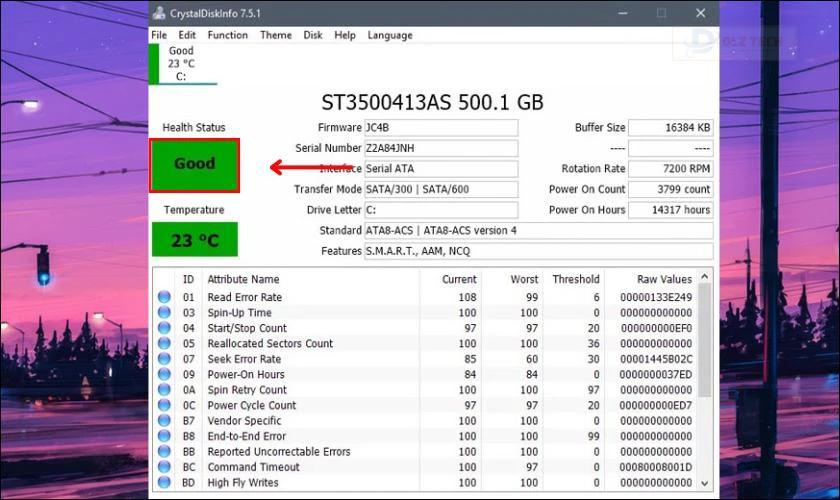Viewport: 840px width, 500px height.
Task: Open the Language menu
Action: tap(390, 35)
